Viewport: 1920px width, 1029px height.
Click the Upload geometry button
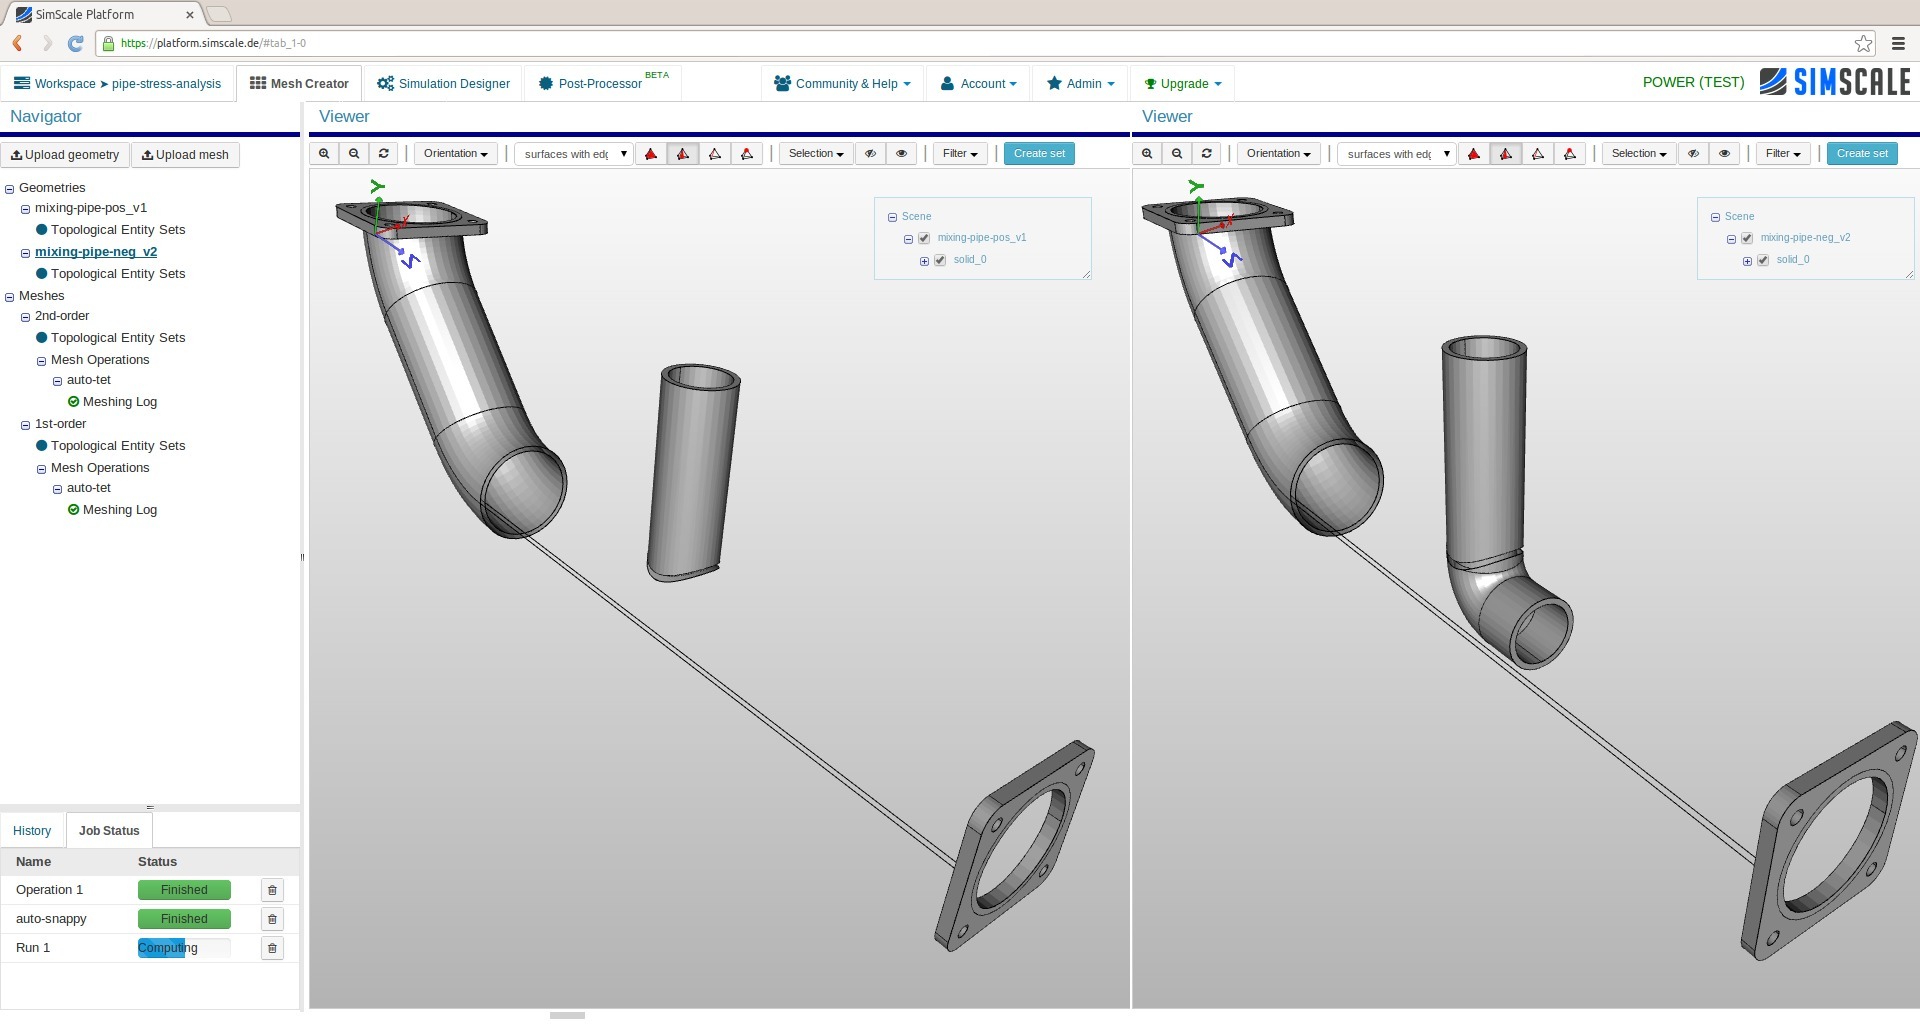[64, 154]
